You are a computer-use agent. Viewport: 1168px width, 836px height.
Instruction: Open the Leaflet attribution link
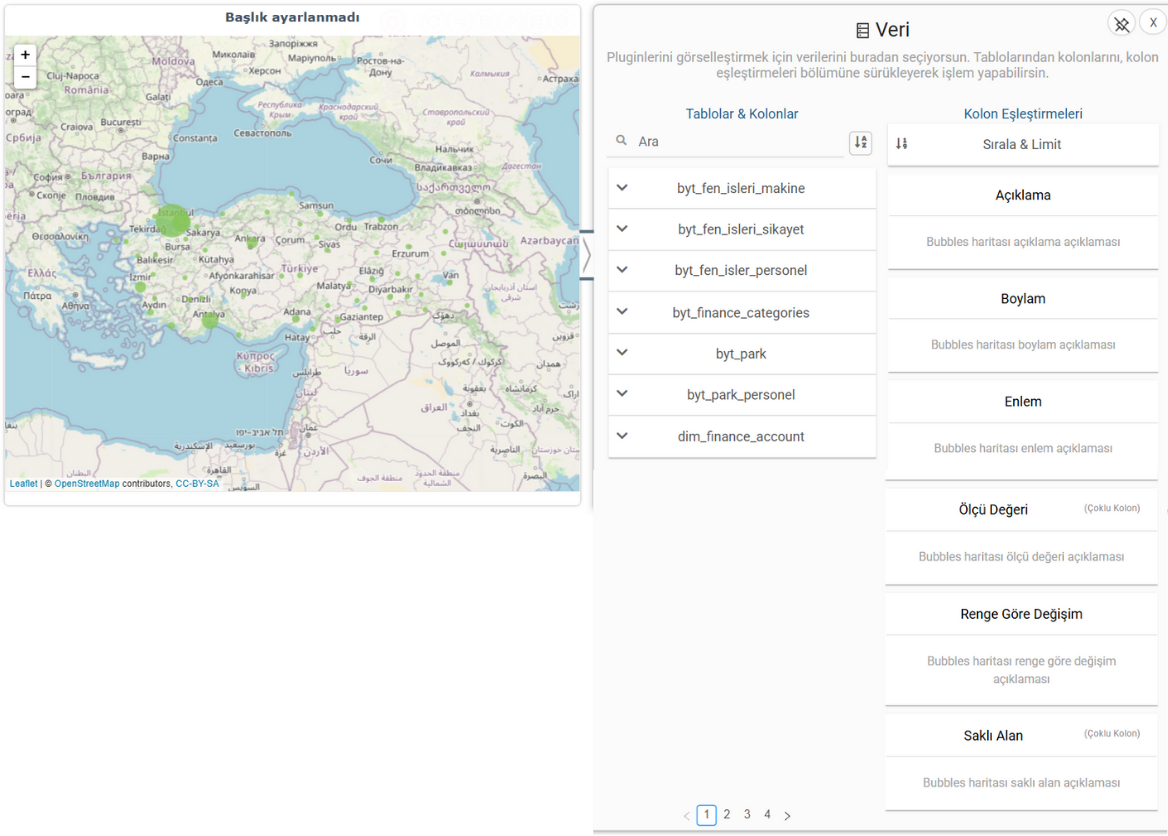coord(23,484)
